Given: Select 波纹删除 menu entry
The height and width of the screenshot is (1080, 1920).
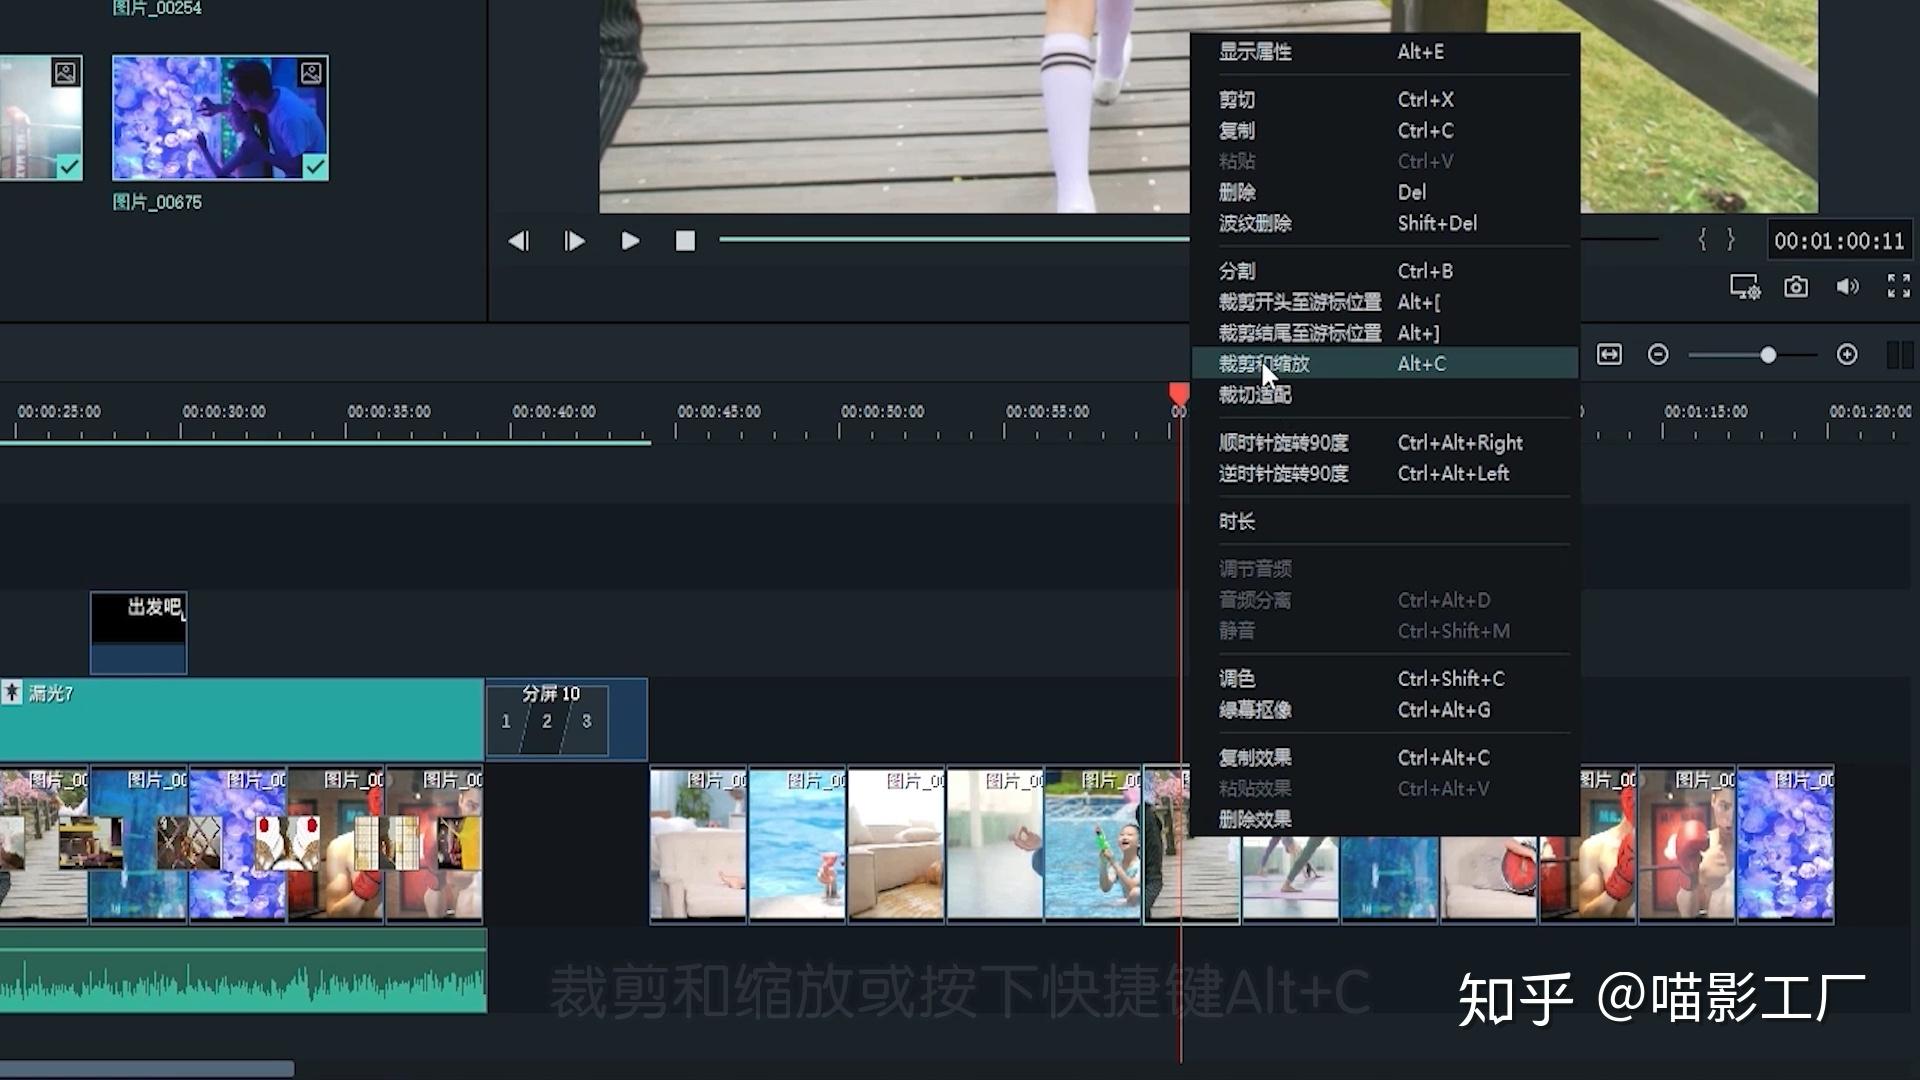Looking at the screenshot, I should (1384, 223).
